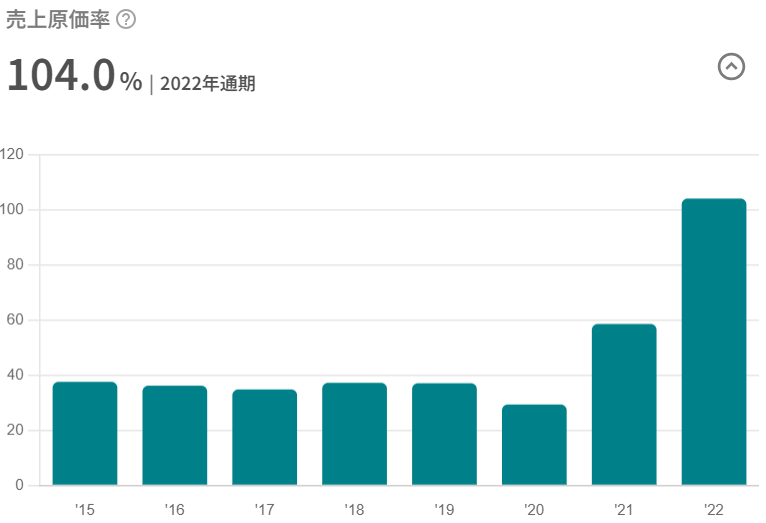
Task: Click the 100 y-axis label
Action: pyautogui.click(x=12, y=209)
